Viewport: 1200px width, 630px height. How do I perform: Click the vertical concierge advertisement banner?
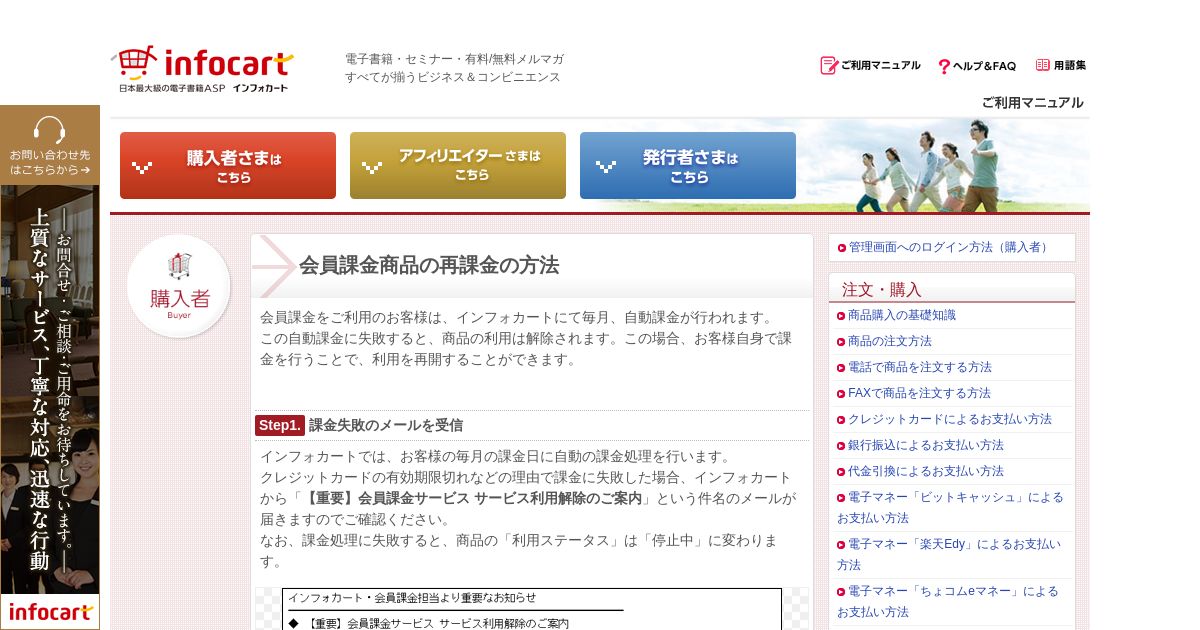click(x=50, y=390)
